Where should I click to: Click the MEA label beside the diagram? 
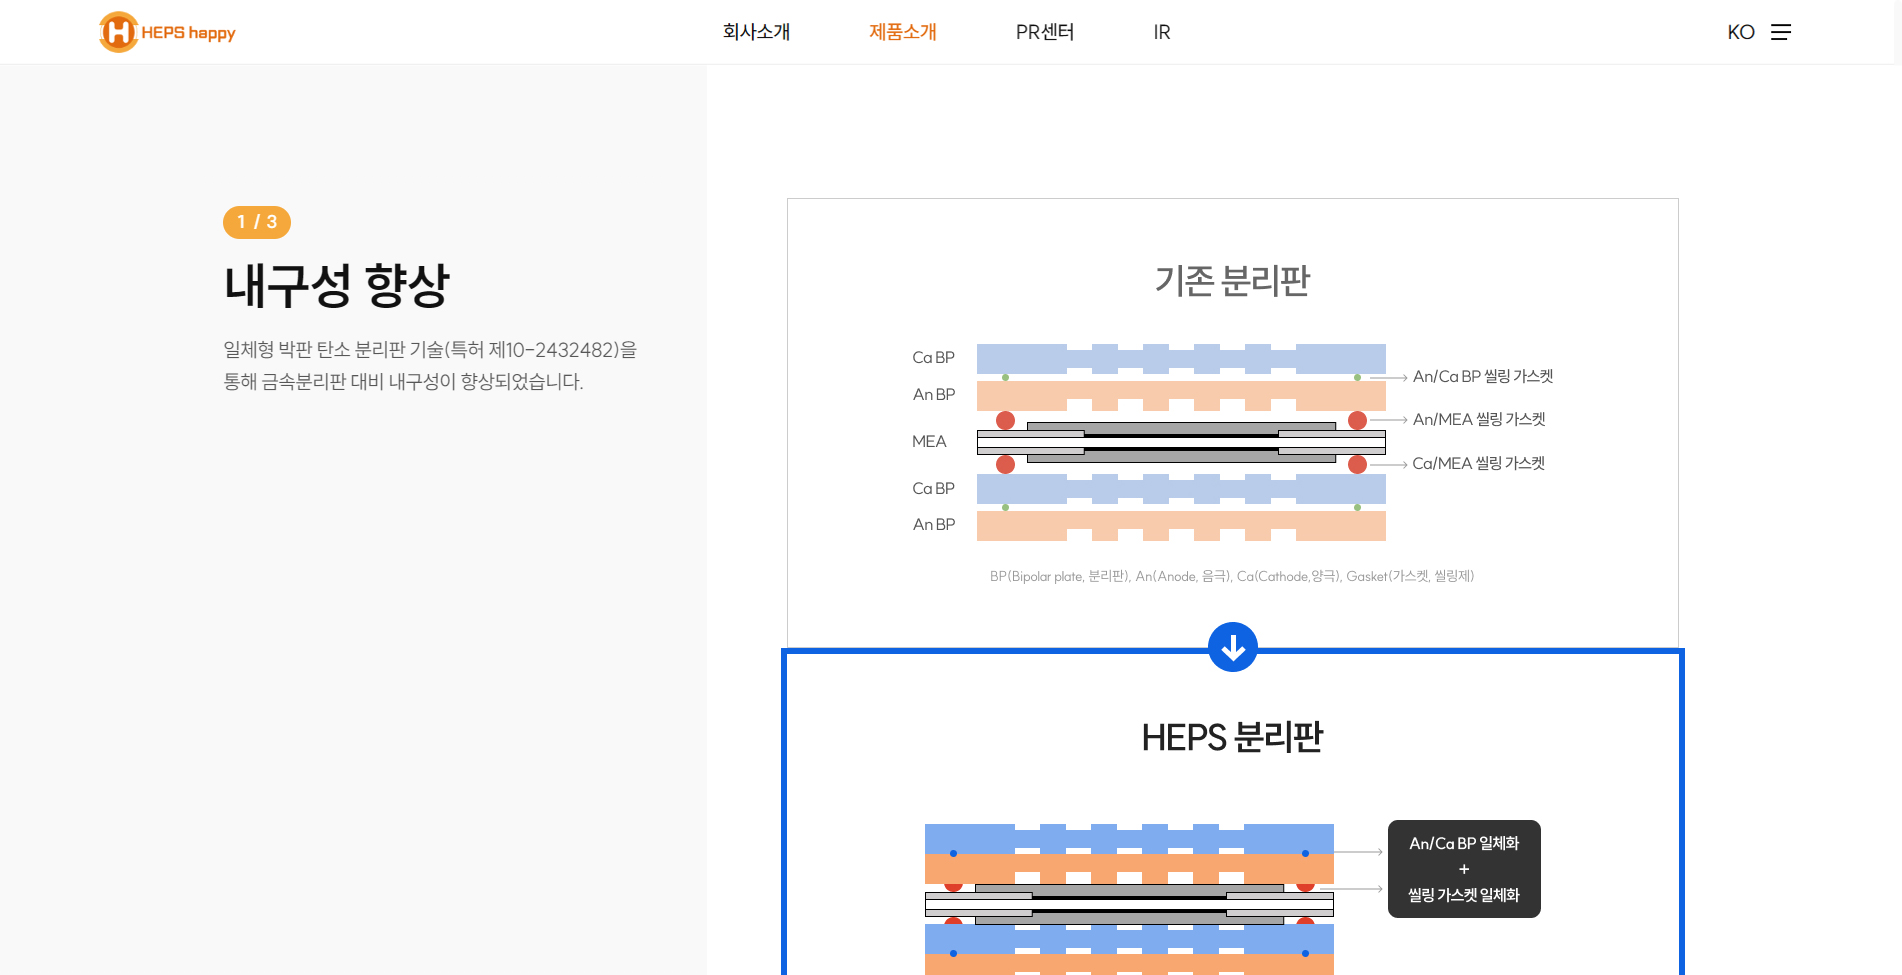click(929, 441)
